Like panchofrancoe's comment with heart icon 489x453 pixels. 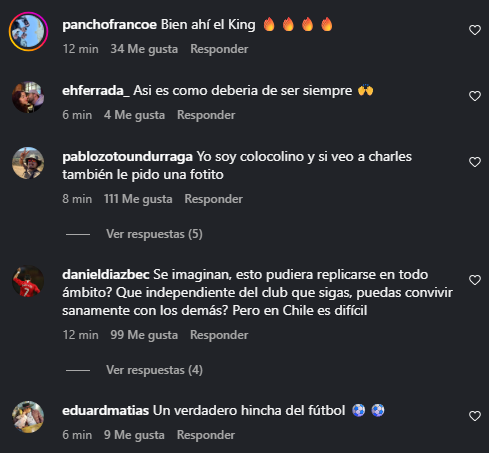click(475, 30)
